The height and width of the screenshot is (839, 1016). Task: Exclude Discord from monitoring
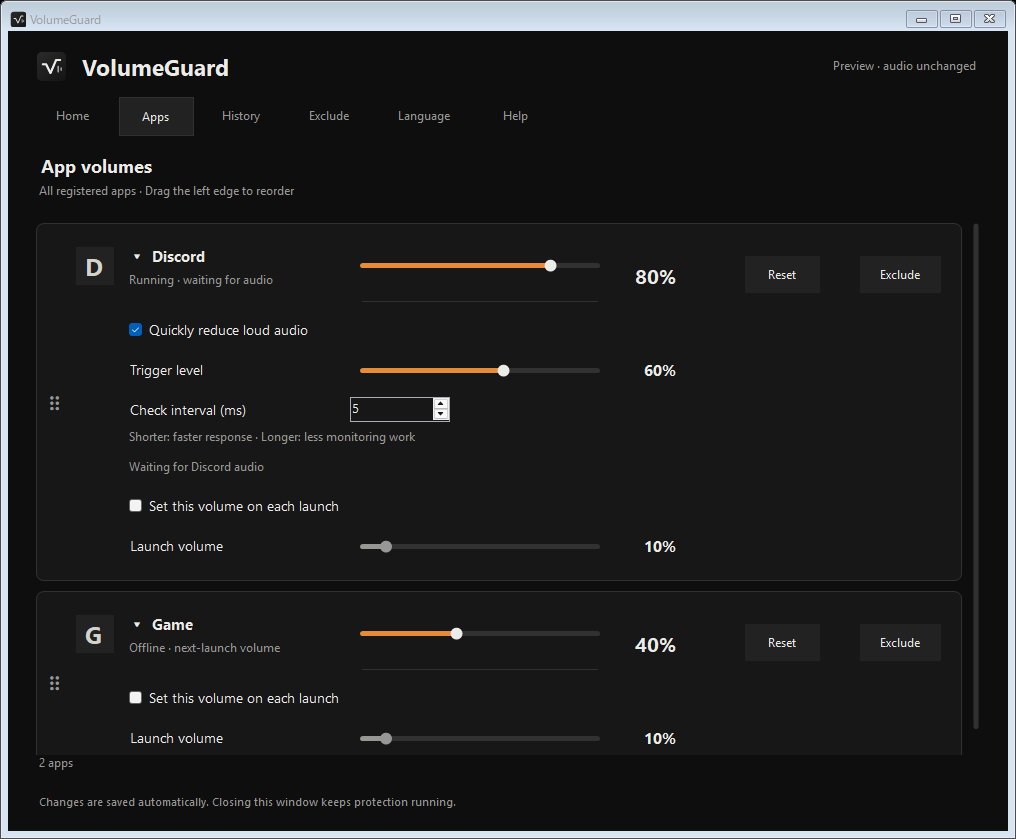click(900, 275)
